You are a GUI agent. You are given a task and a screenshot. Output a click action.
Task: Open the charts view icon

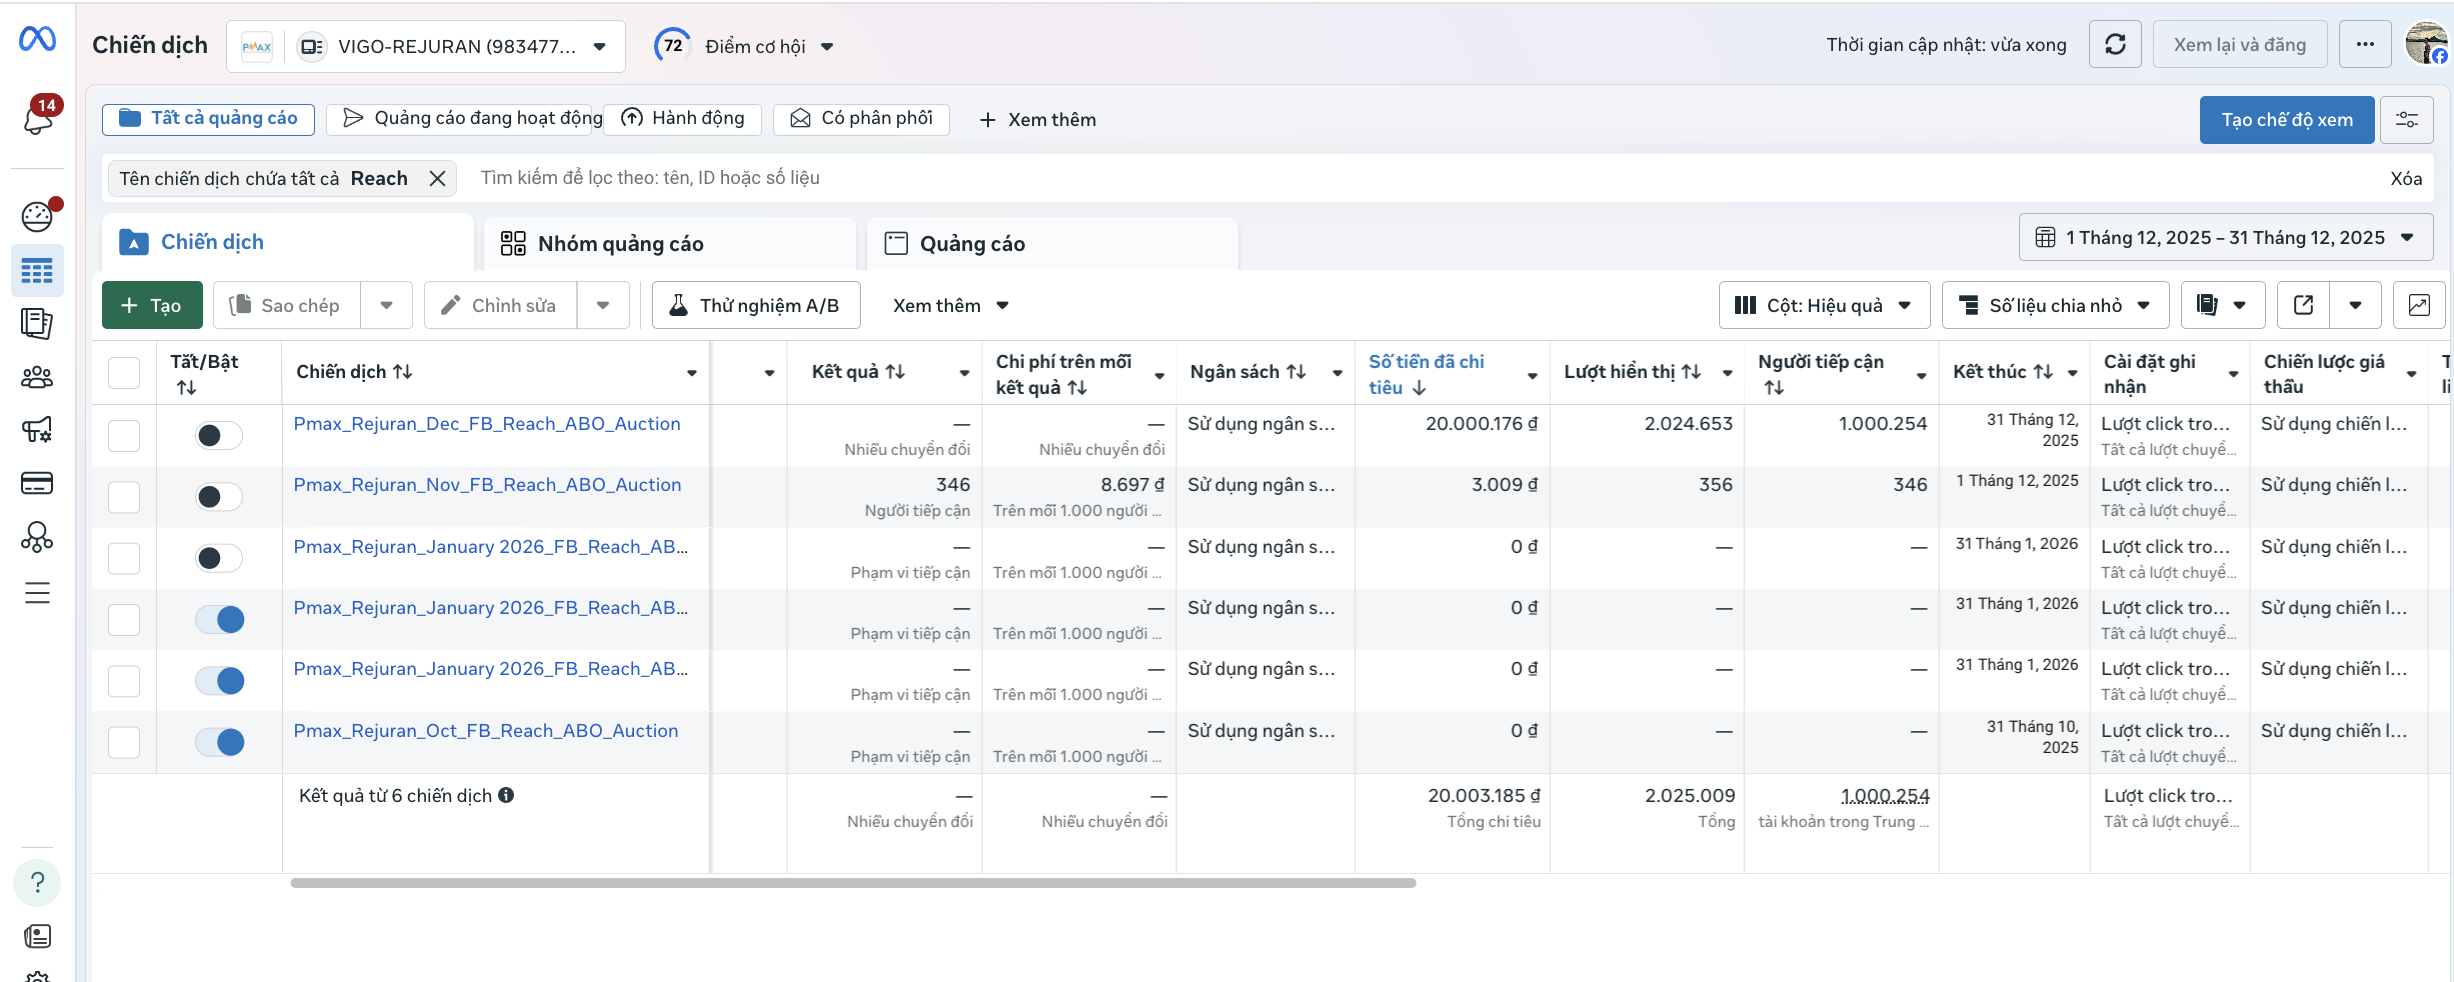coord(2418,305)
